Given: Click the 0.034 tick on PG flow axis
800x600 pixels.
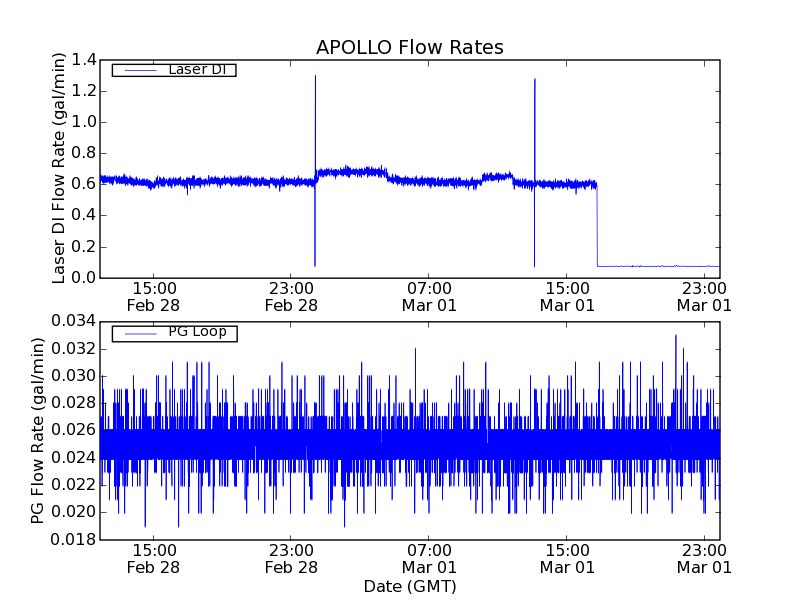Looking at the screenshot, I should [73, 321].
